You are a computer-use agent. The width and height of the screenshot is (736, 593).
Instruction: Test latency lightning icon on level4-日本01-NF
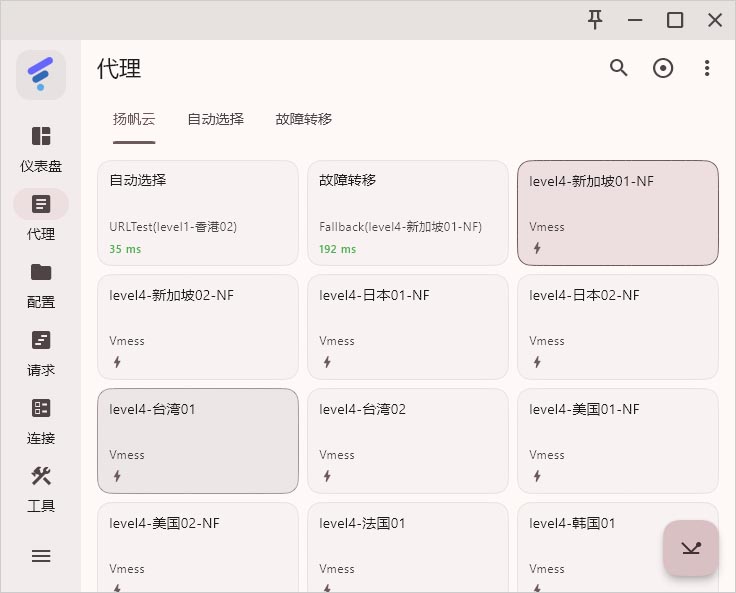coord(327,362)
